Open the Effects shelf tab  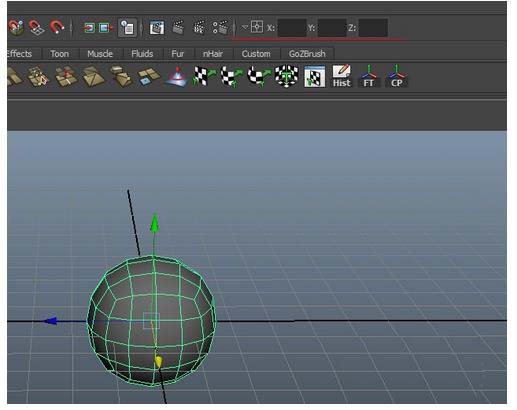(21, 54)
